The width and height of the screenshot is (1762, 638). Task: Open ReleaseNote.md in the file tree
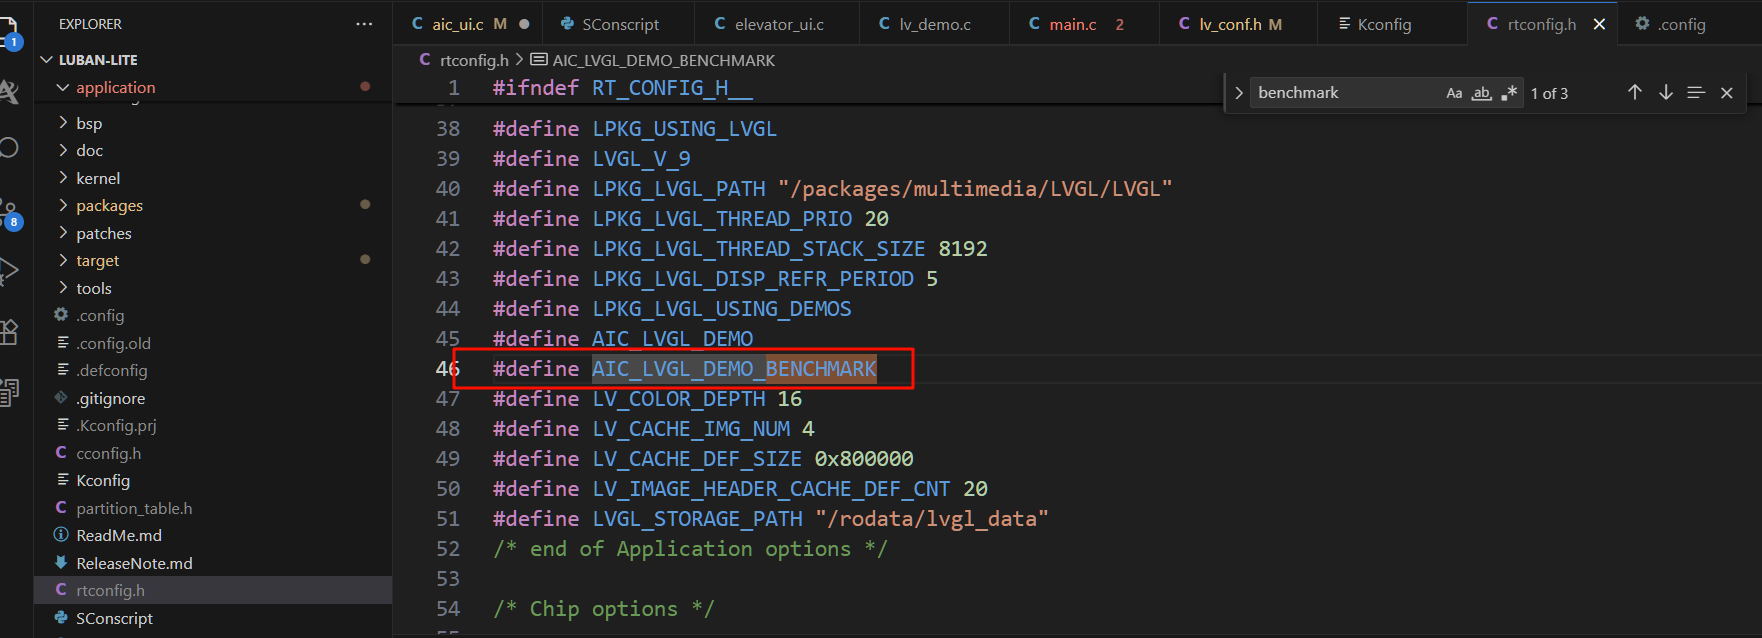[x=134, y=563]
